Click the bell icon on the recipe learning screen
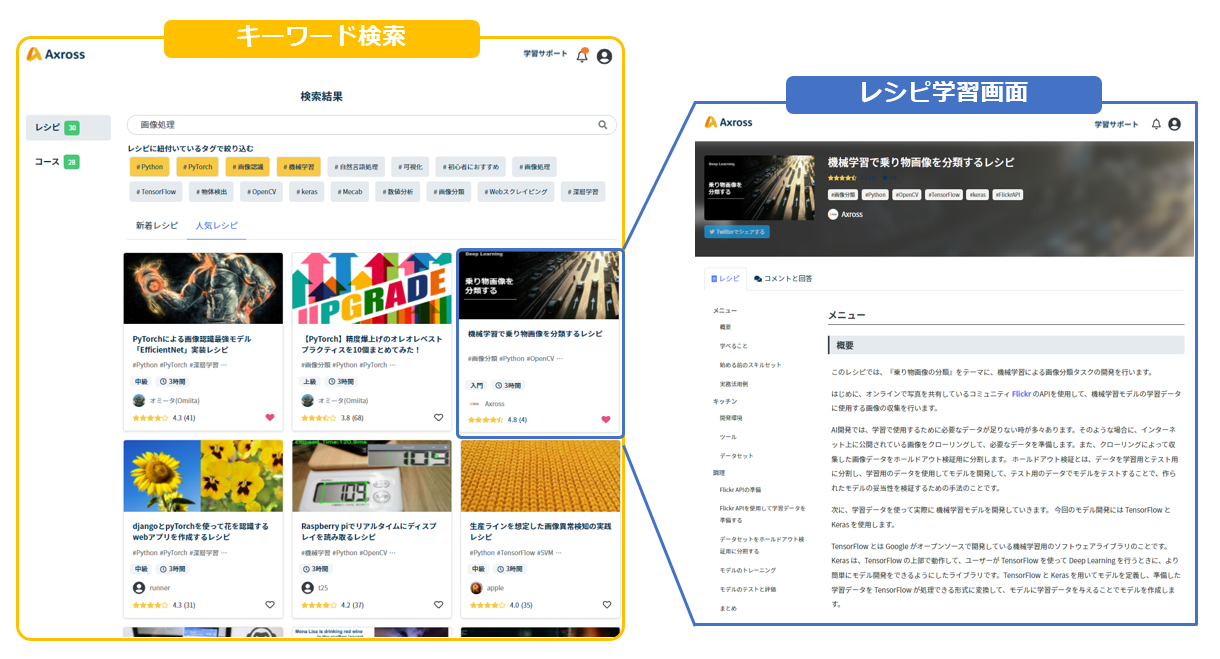1220x659 pixels. point(1156,123)
